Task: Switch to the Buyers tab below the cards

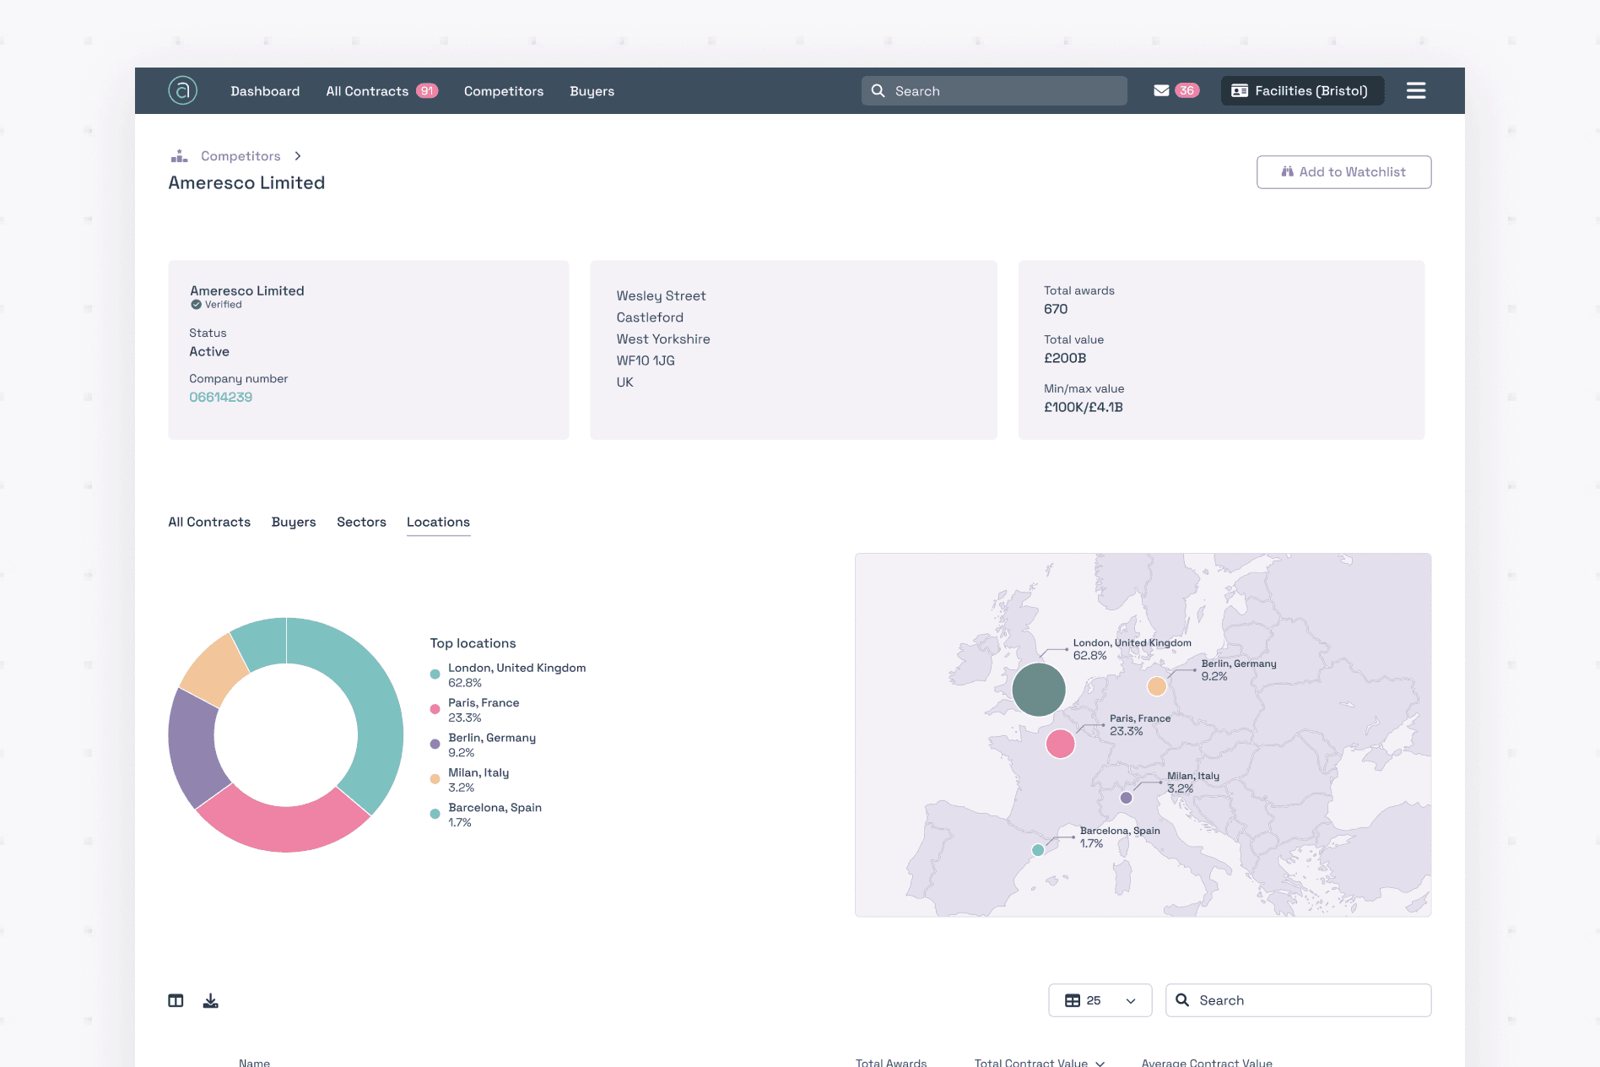Action: 294,522
